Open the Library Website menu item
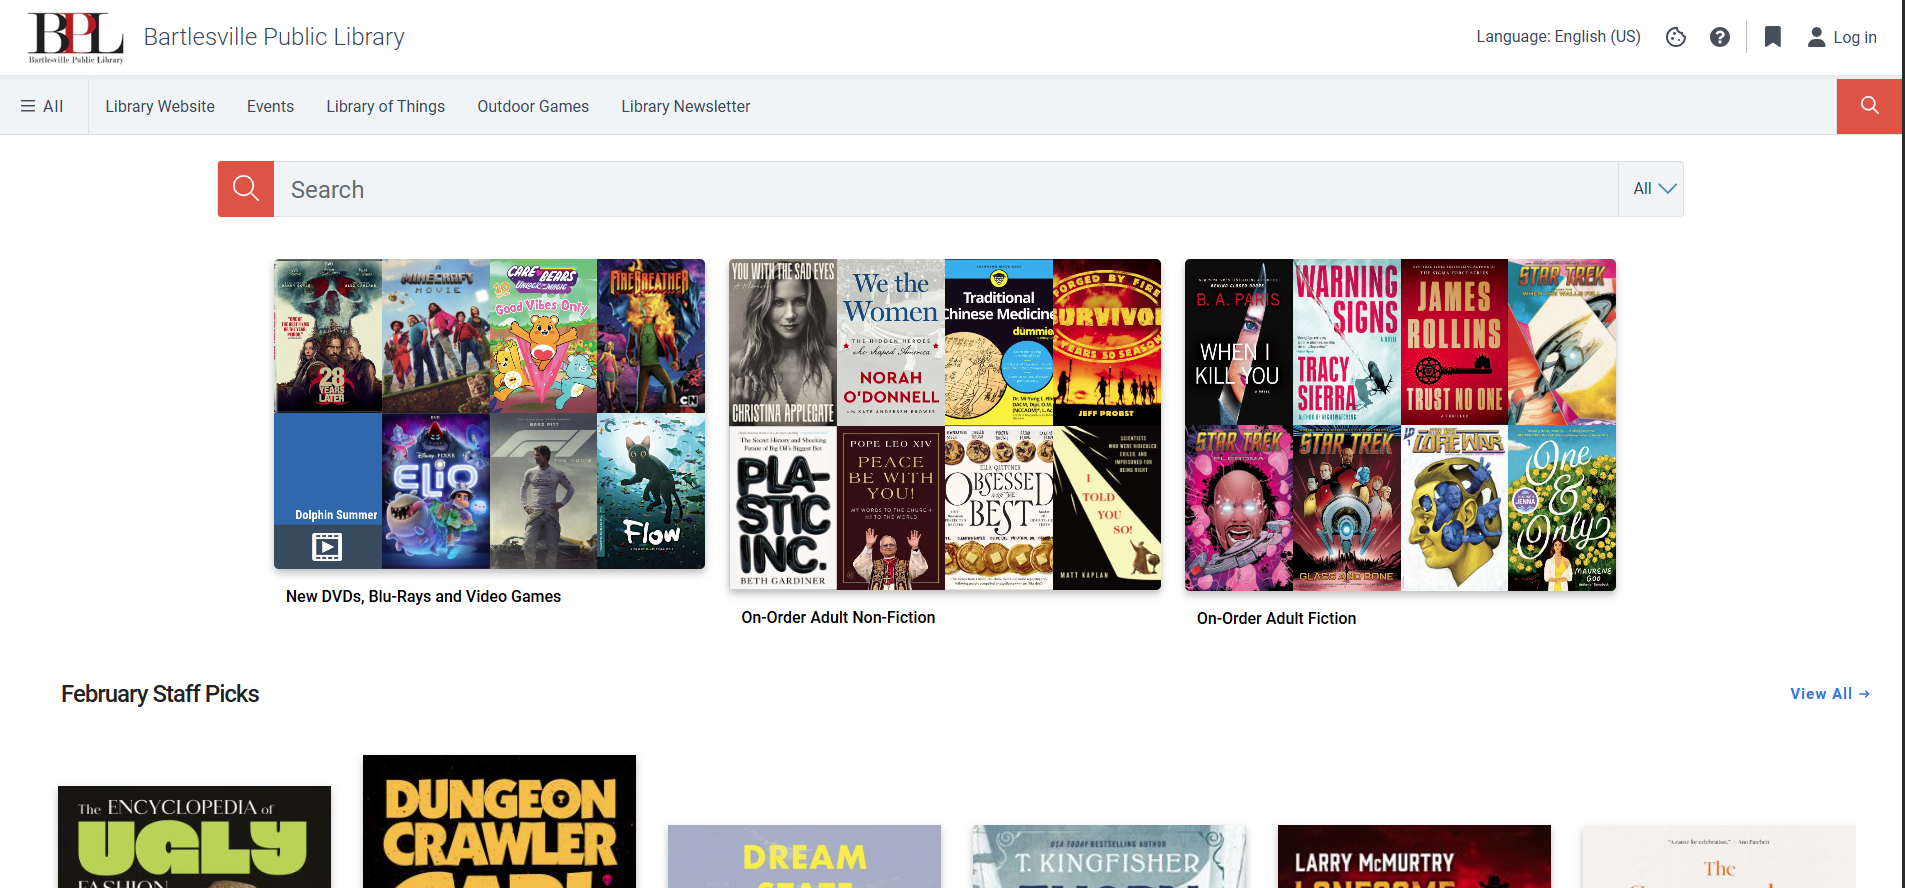The image size is (1905, 888). pos(160,106)
